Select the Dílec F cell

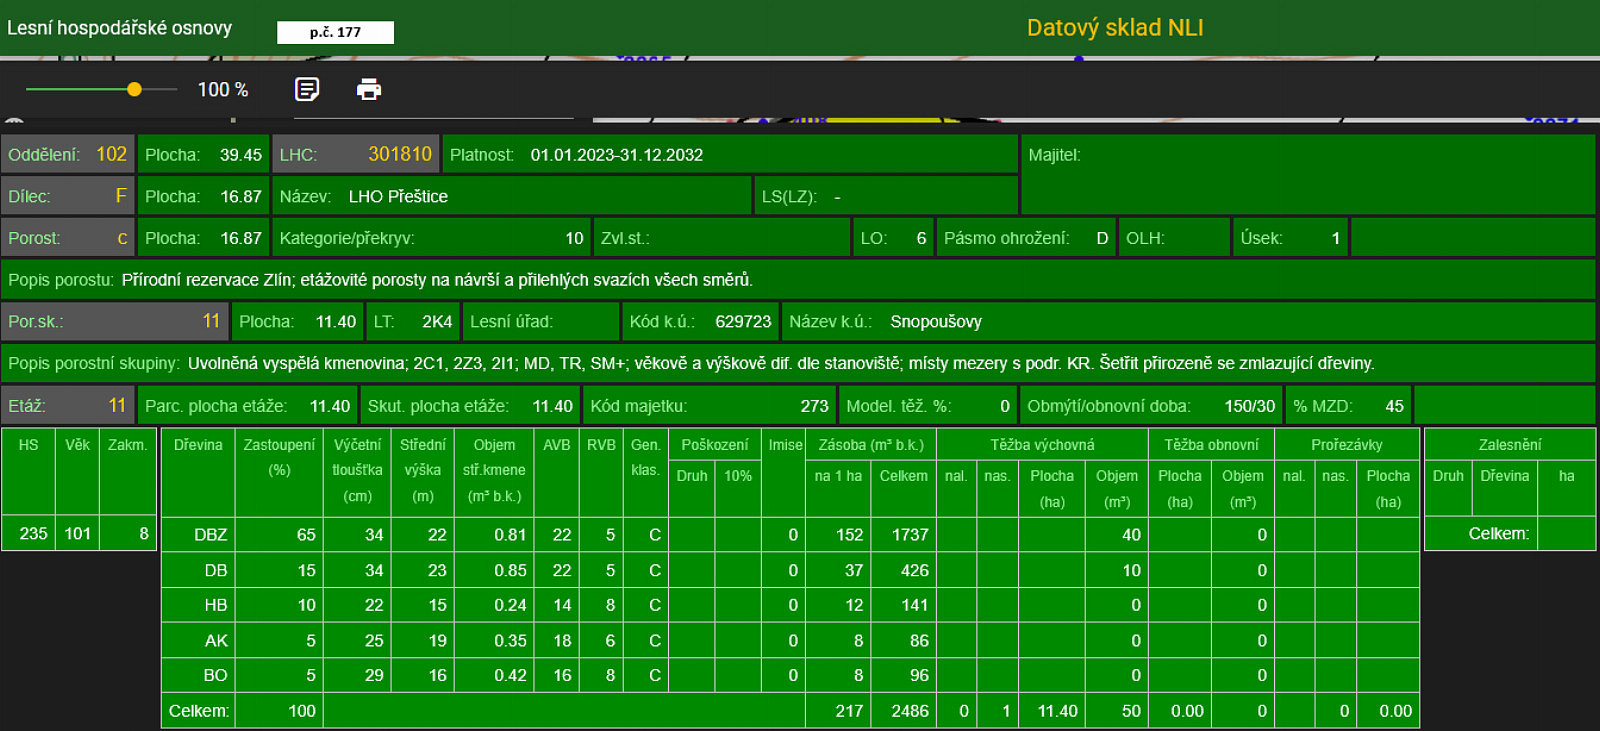[68, 196]
